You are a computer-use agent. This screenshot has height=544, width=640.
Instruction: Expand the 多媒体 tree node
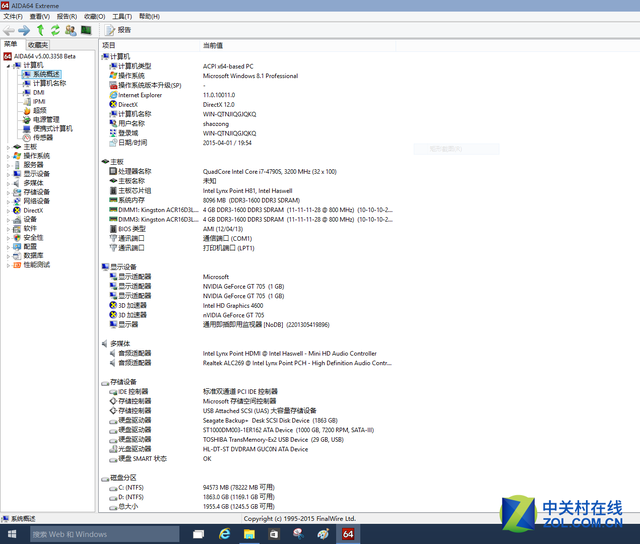tap(8, 183)
